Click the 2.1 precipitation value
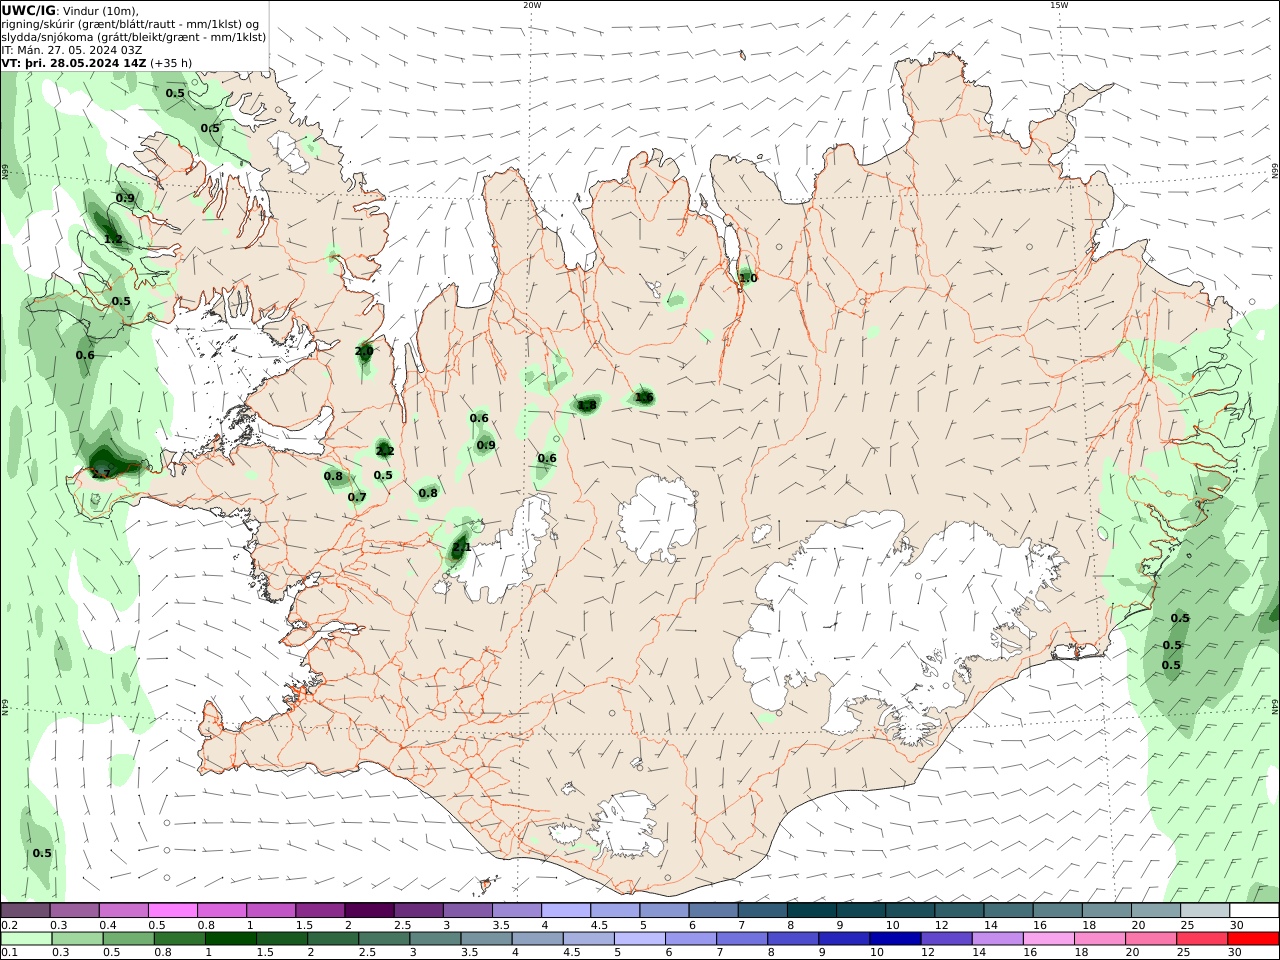This screenshot has width=1280, height=960. [461, 547]
